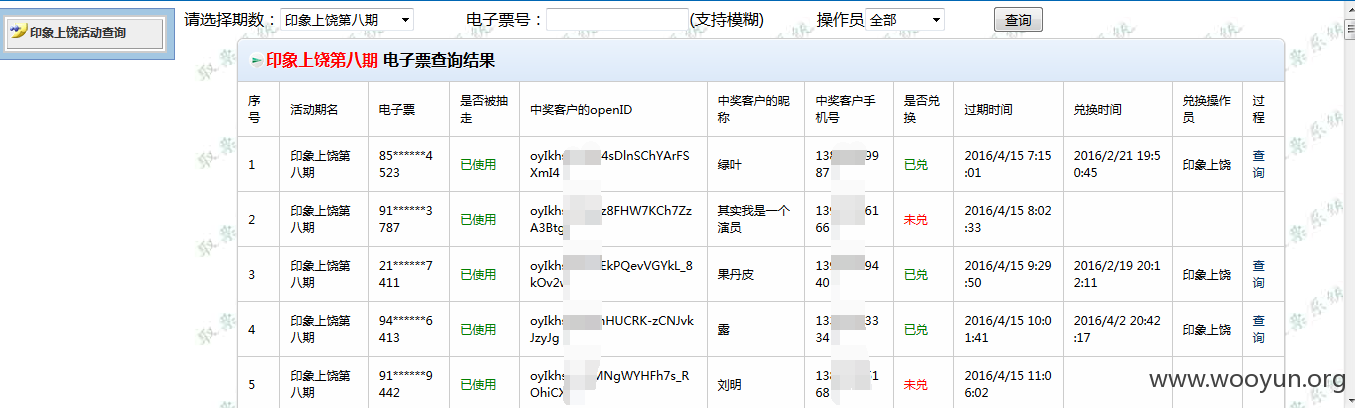Click 已使用 status in row 4

(x=478, y=329)
